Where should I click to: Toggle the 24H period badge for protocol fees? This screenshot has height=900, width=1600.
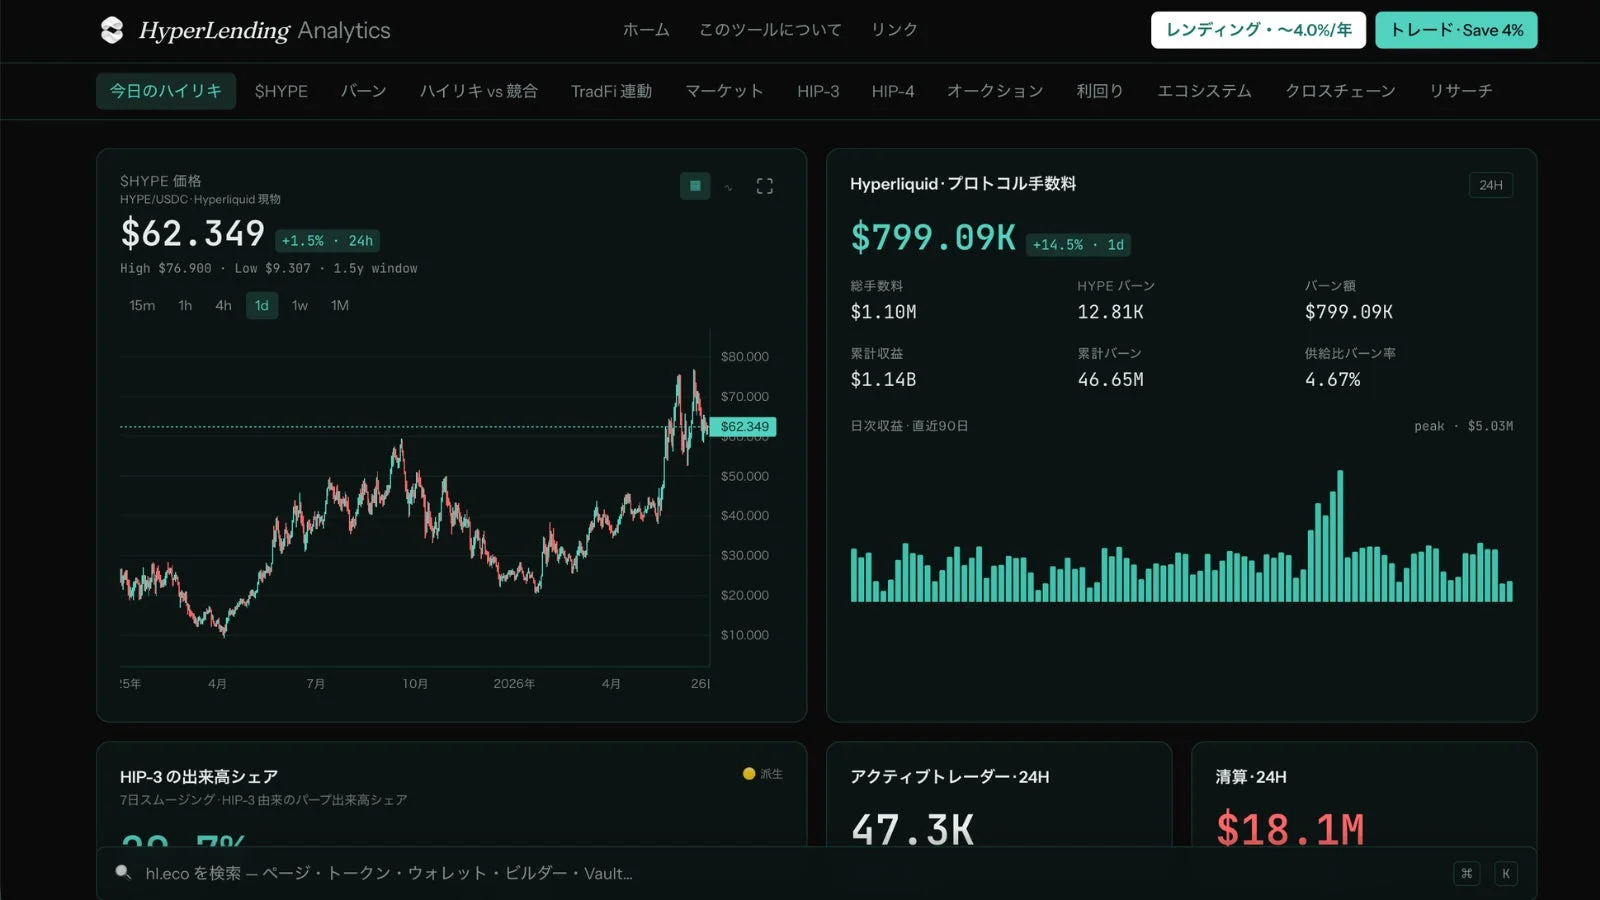coord(1491,185)
